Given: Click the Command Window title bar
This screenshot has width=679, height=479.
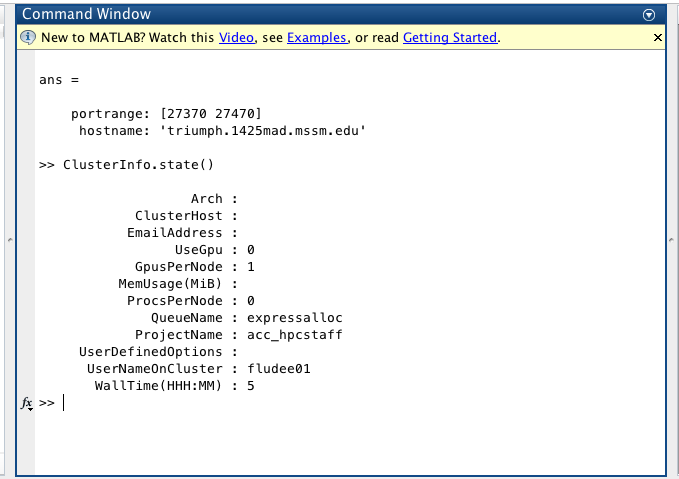Looking at the screenshot, I should tap(300, 15).
